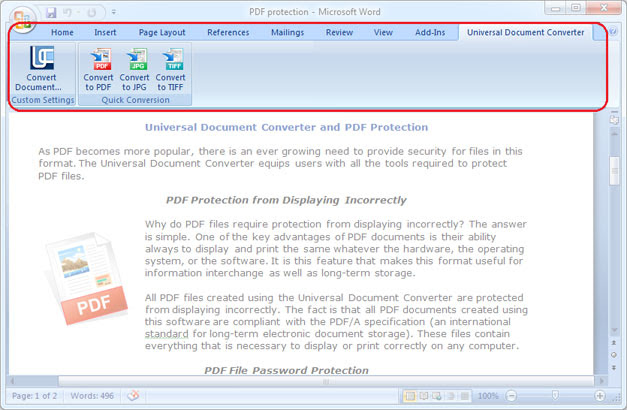Open Select Browse Object button
The image size is (627, 410).
pos(614,355)
